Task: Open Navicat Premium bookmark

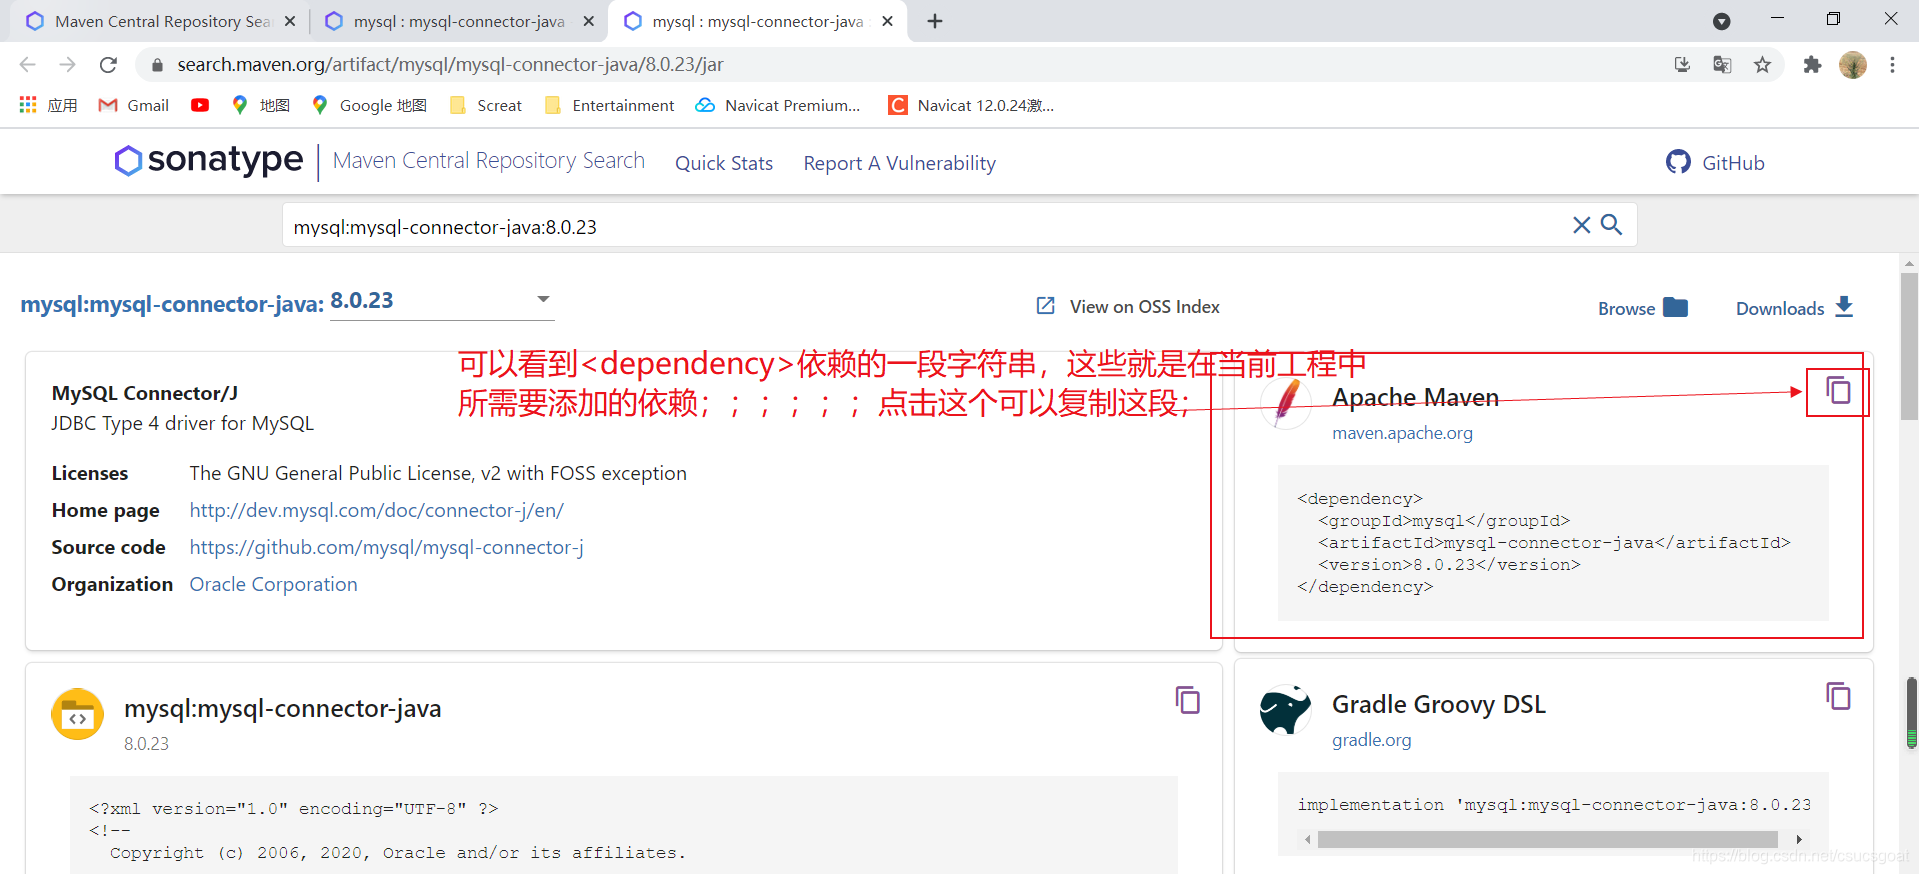Action: (x=778, y=105)
